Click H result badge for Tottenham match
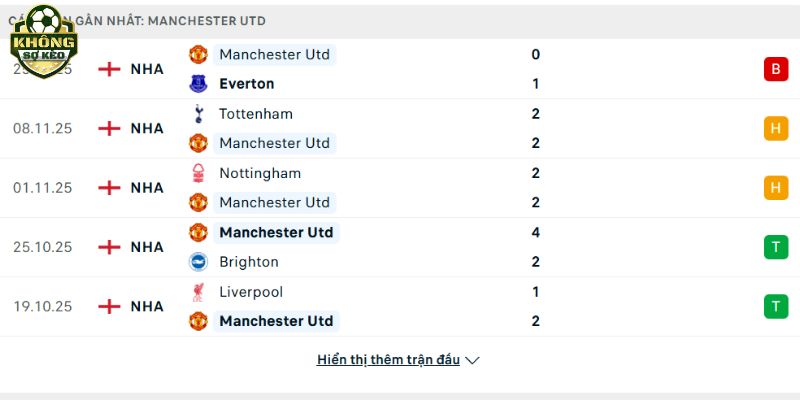The image size is (800, 400). (775, 128)
